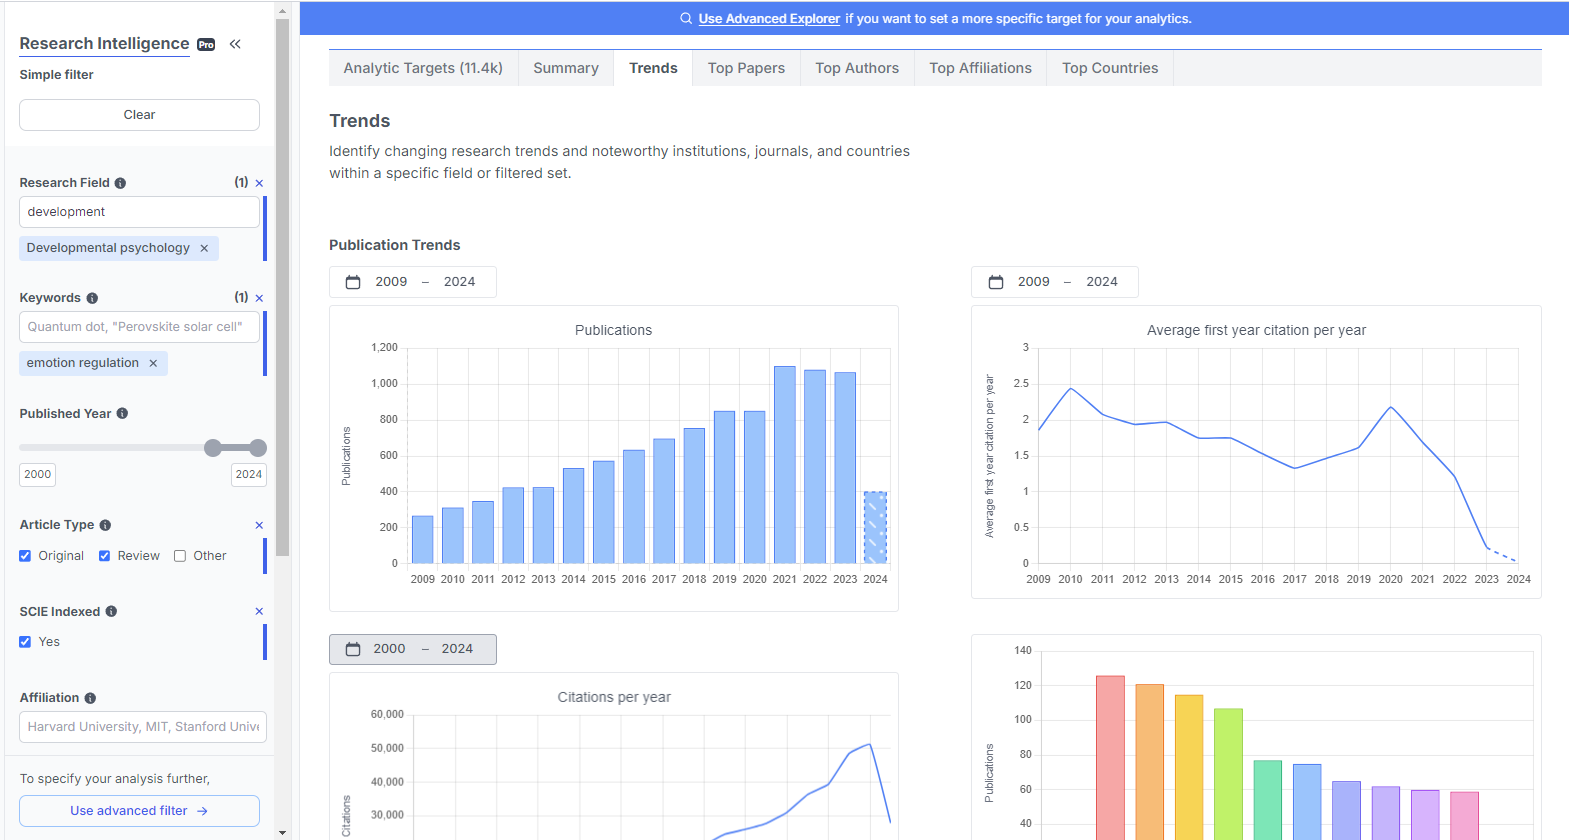Open the Top Affiliations tab
Screen dimensions: 1569x840
[x=980, y=68]
